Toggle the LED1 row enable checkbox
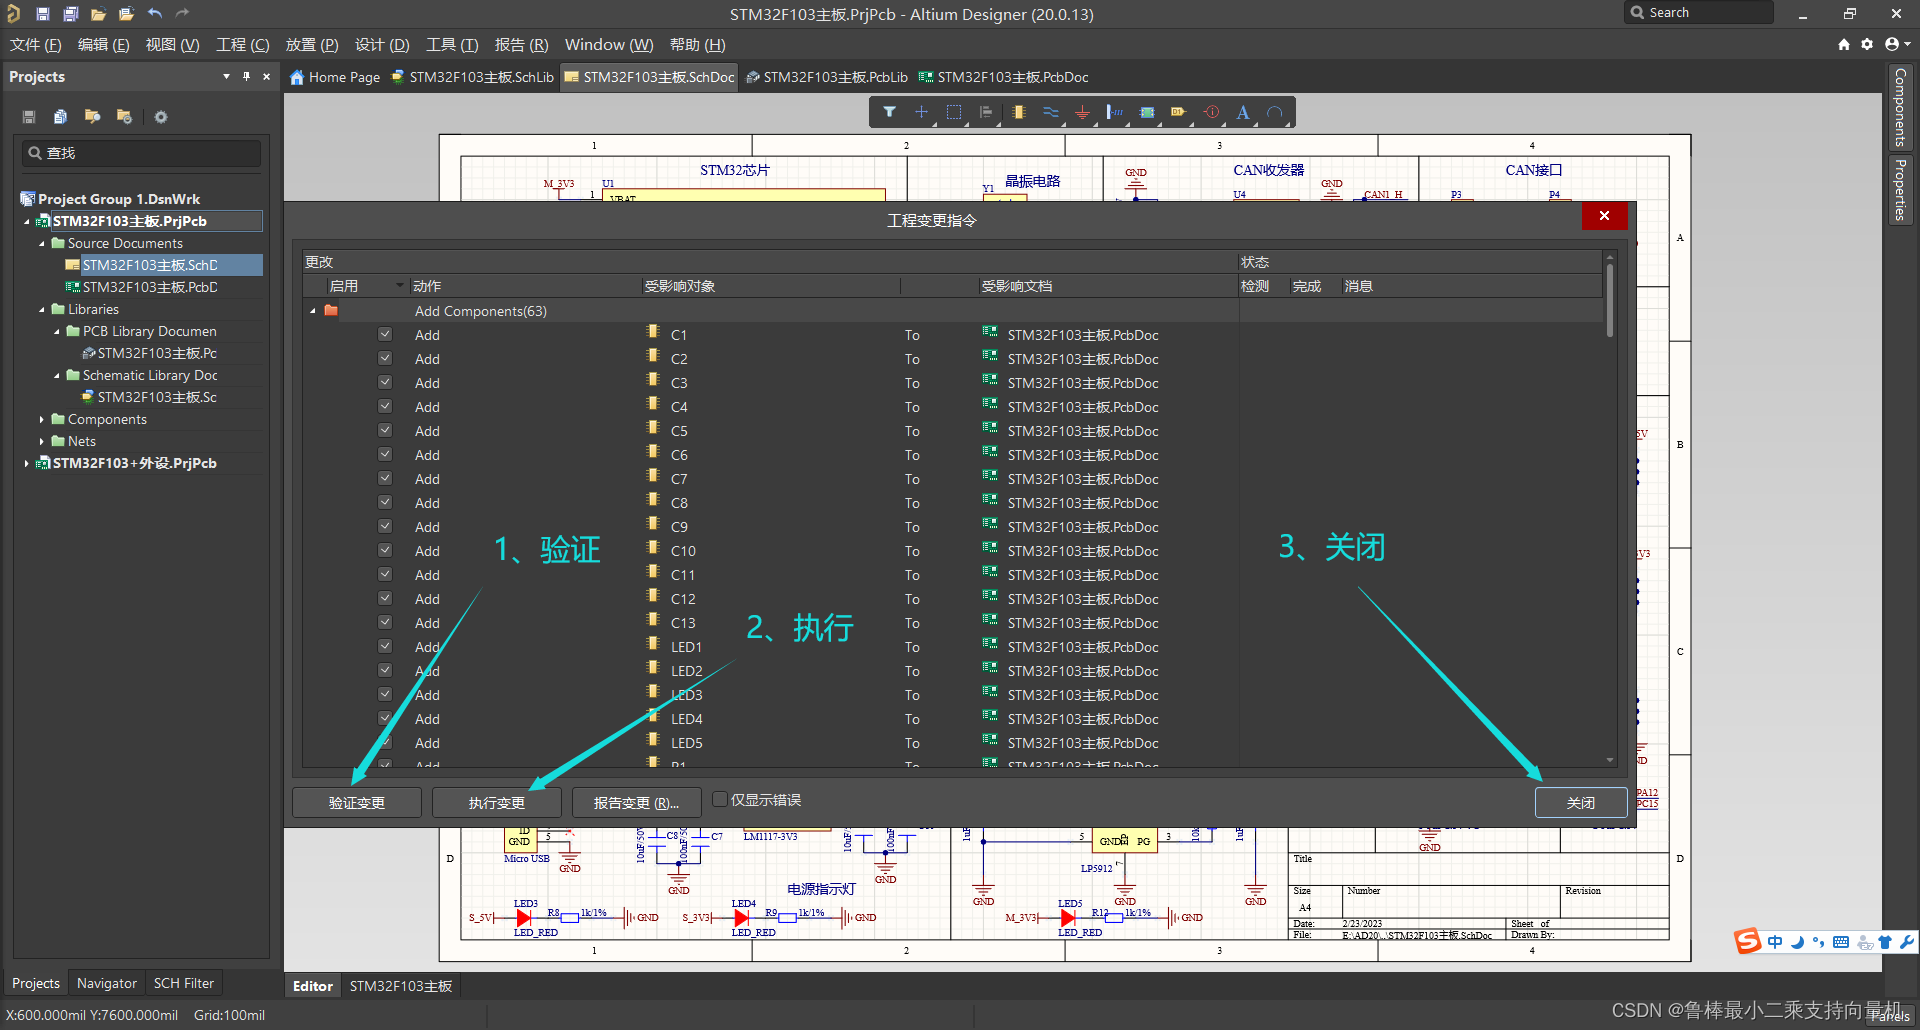1920x1030 pixels. (x=385, y=646)
